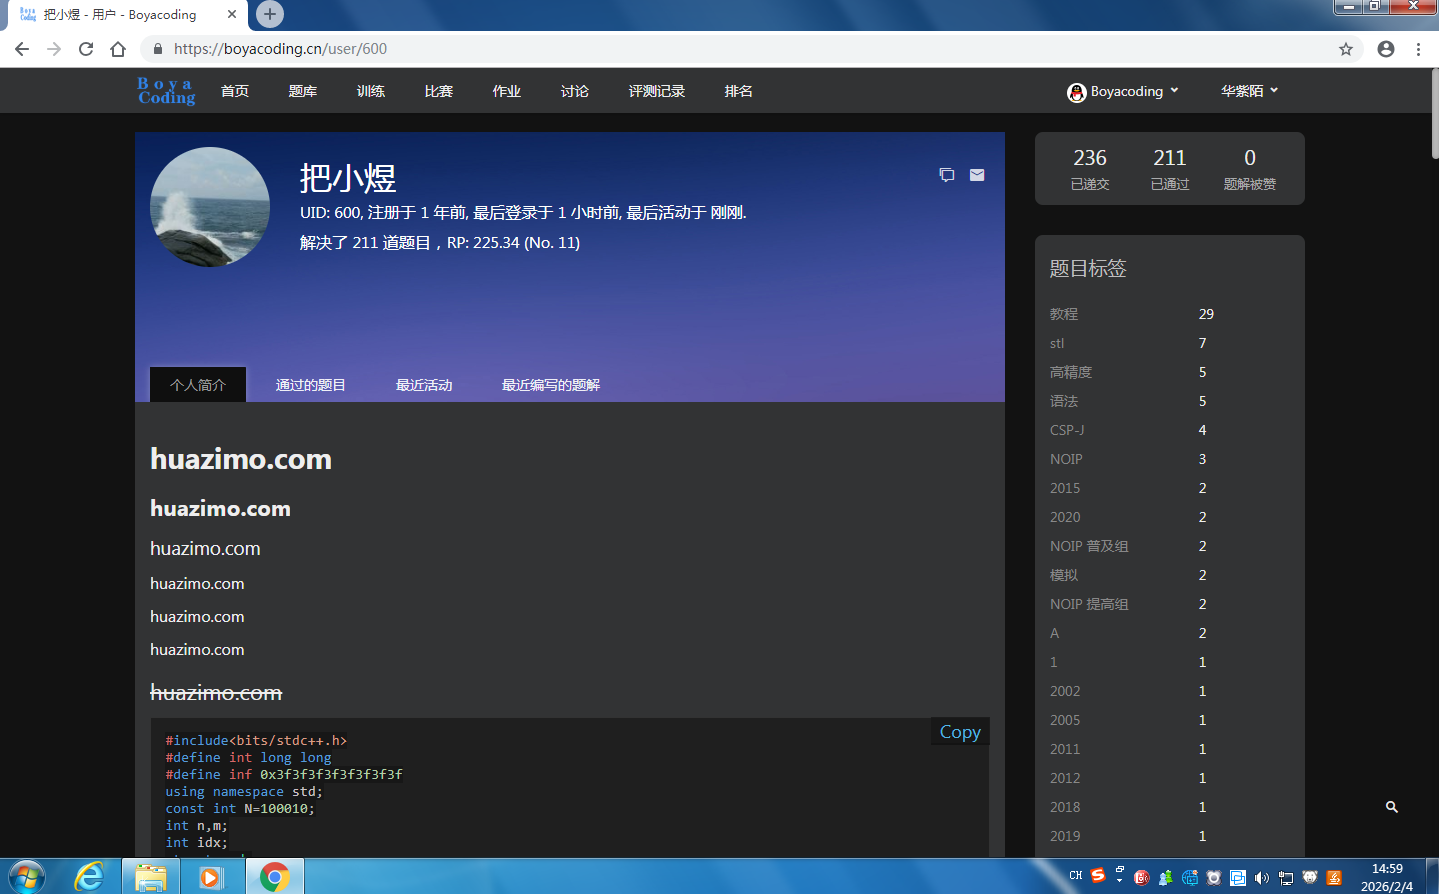Click the magnifier search icon at right
1439x894 pixels.
[1391, 807]
